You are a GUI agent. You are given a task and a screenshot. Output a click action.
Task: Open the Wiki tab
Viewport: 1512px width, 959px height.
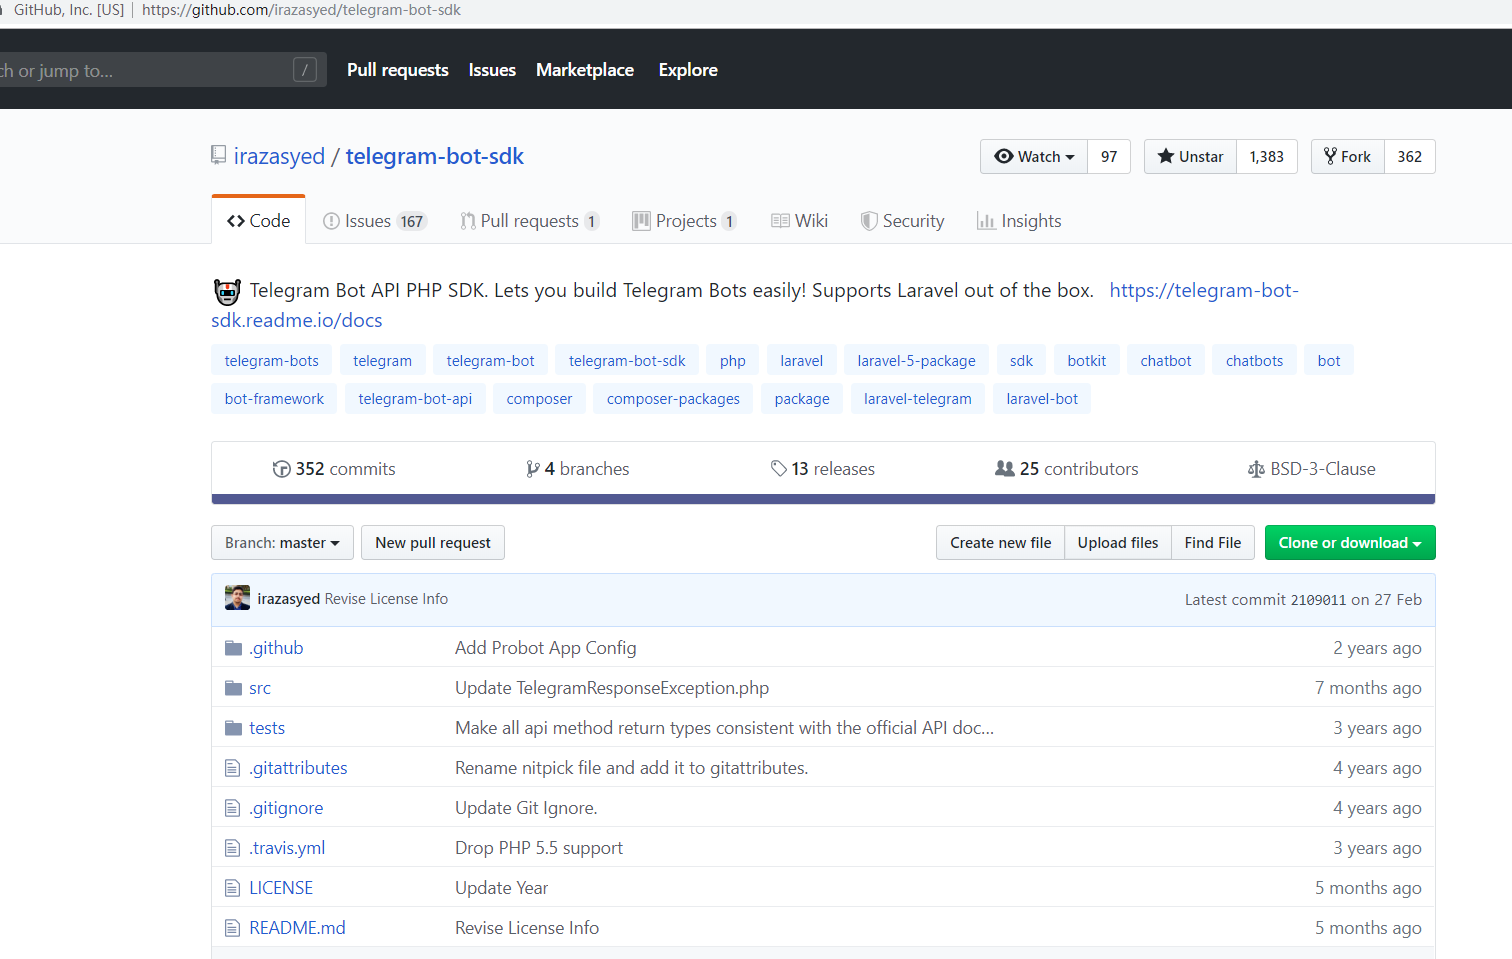coord(800,221)
